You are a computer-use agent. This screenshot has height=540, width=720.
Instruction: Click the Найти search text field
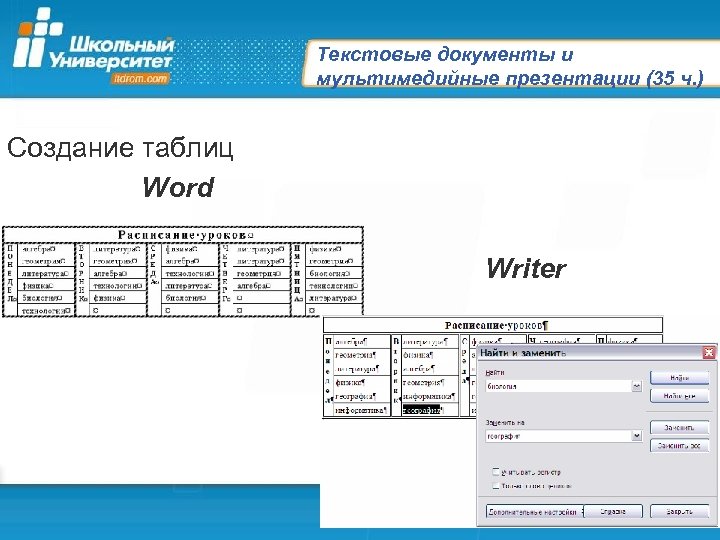click(x=559, y=386)
